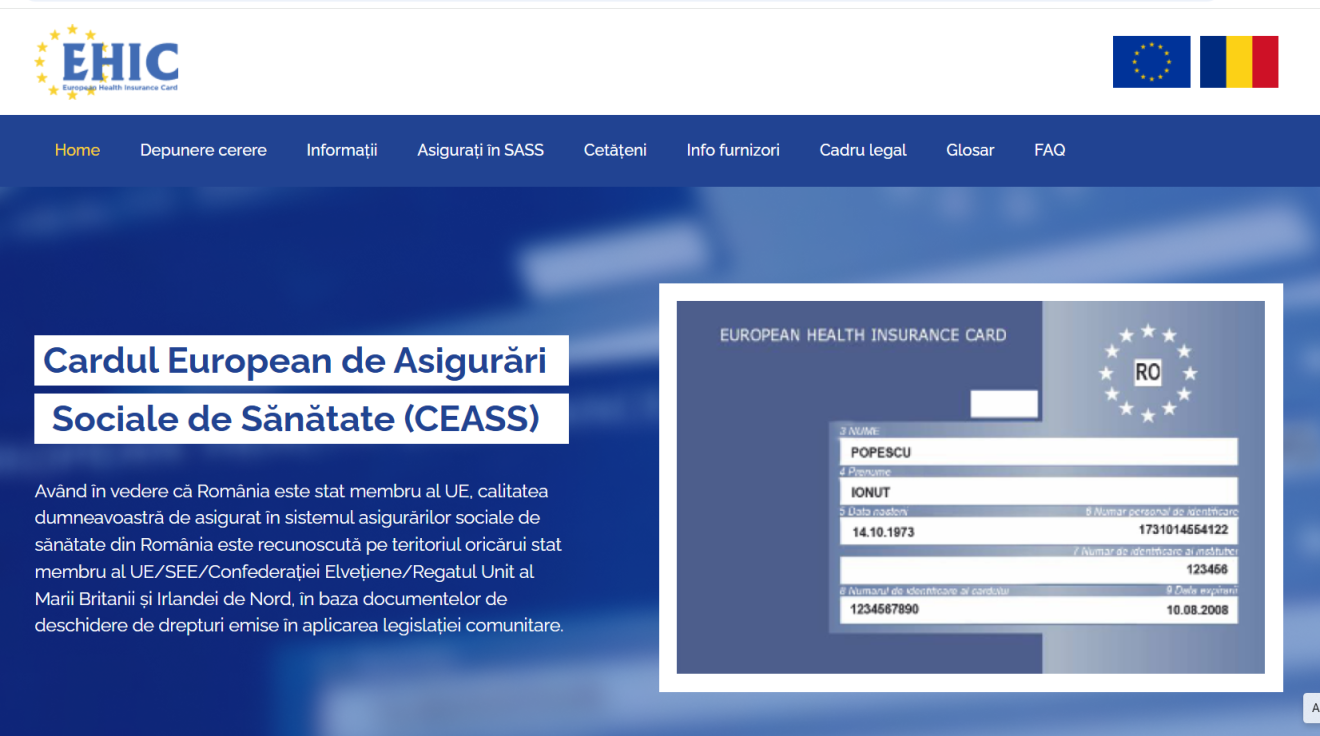This screenshot has width=1320, height=736.
Task: Click the RO star emblem on the card
Action: pyautogui.click(x=1147, y=373)
